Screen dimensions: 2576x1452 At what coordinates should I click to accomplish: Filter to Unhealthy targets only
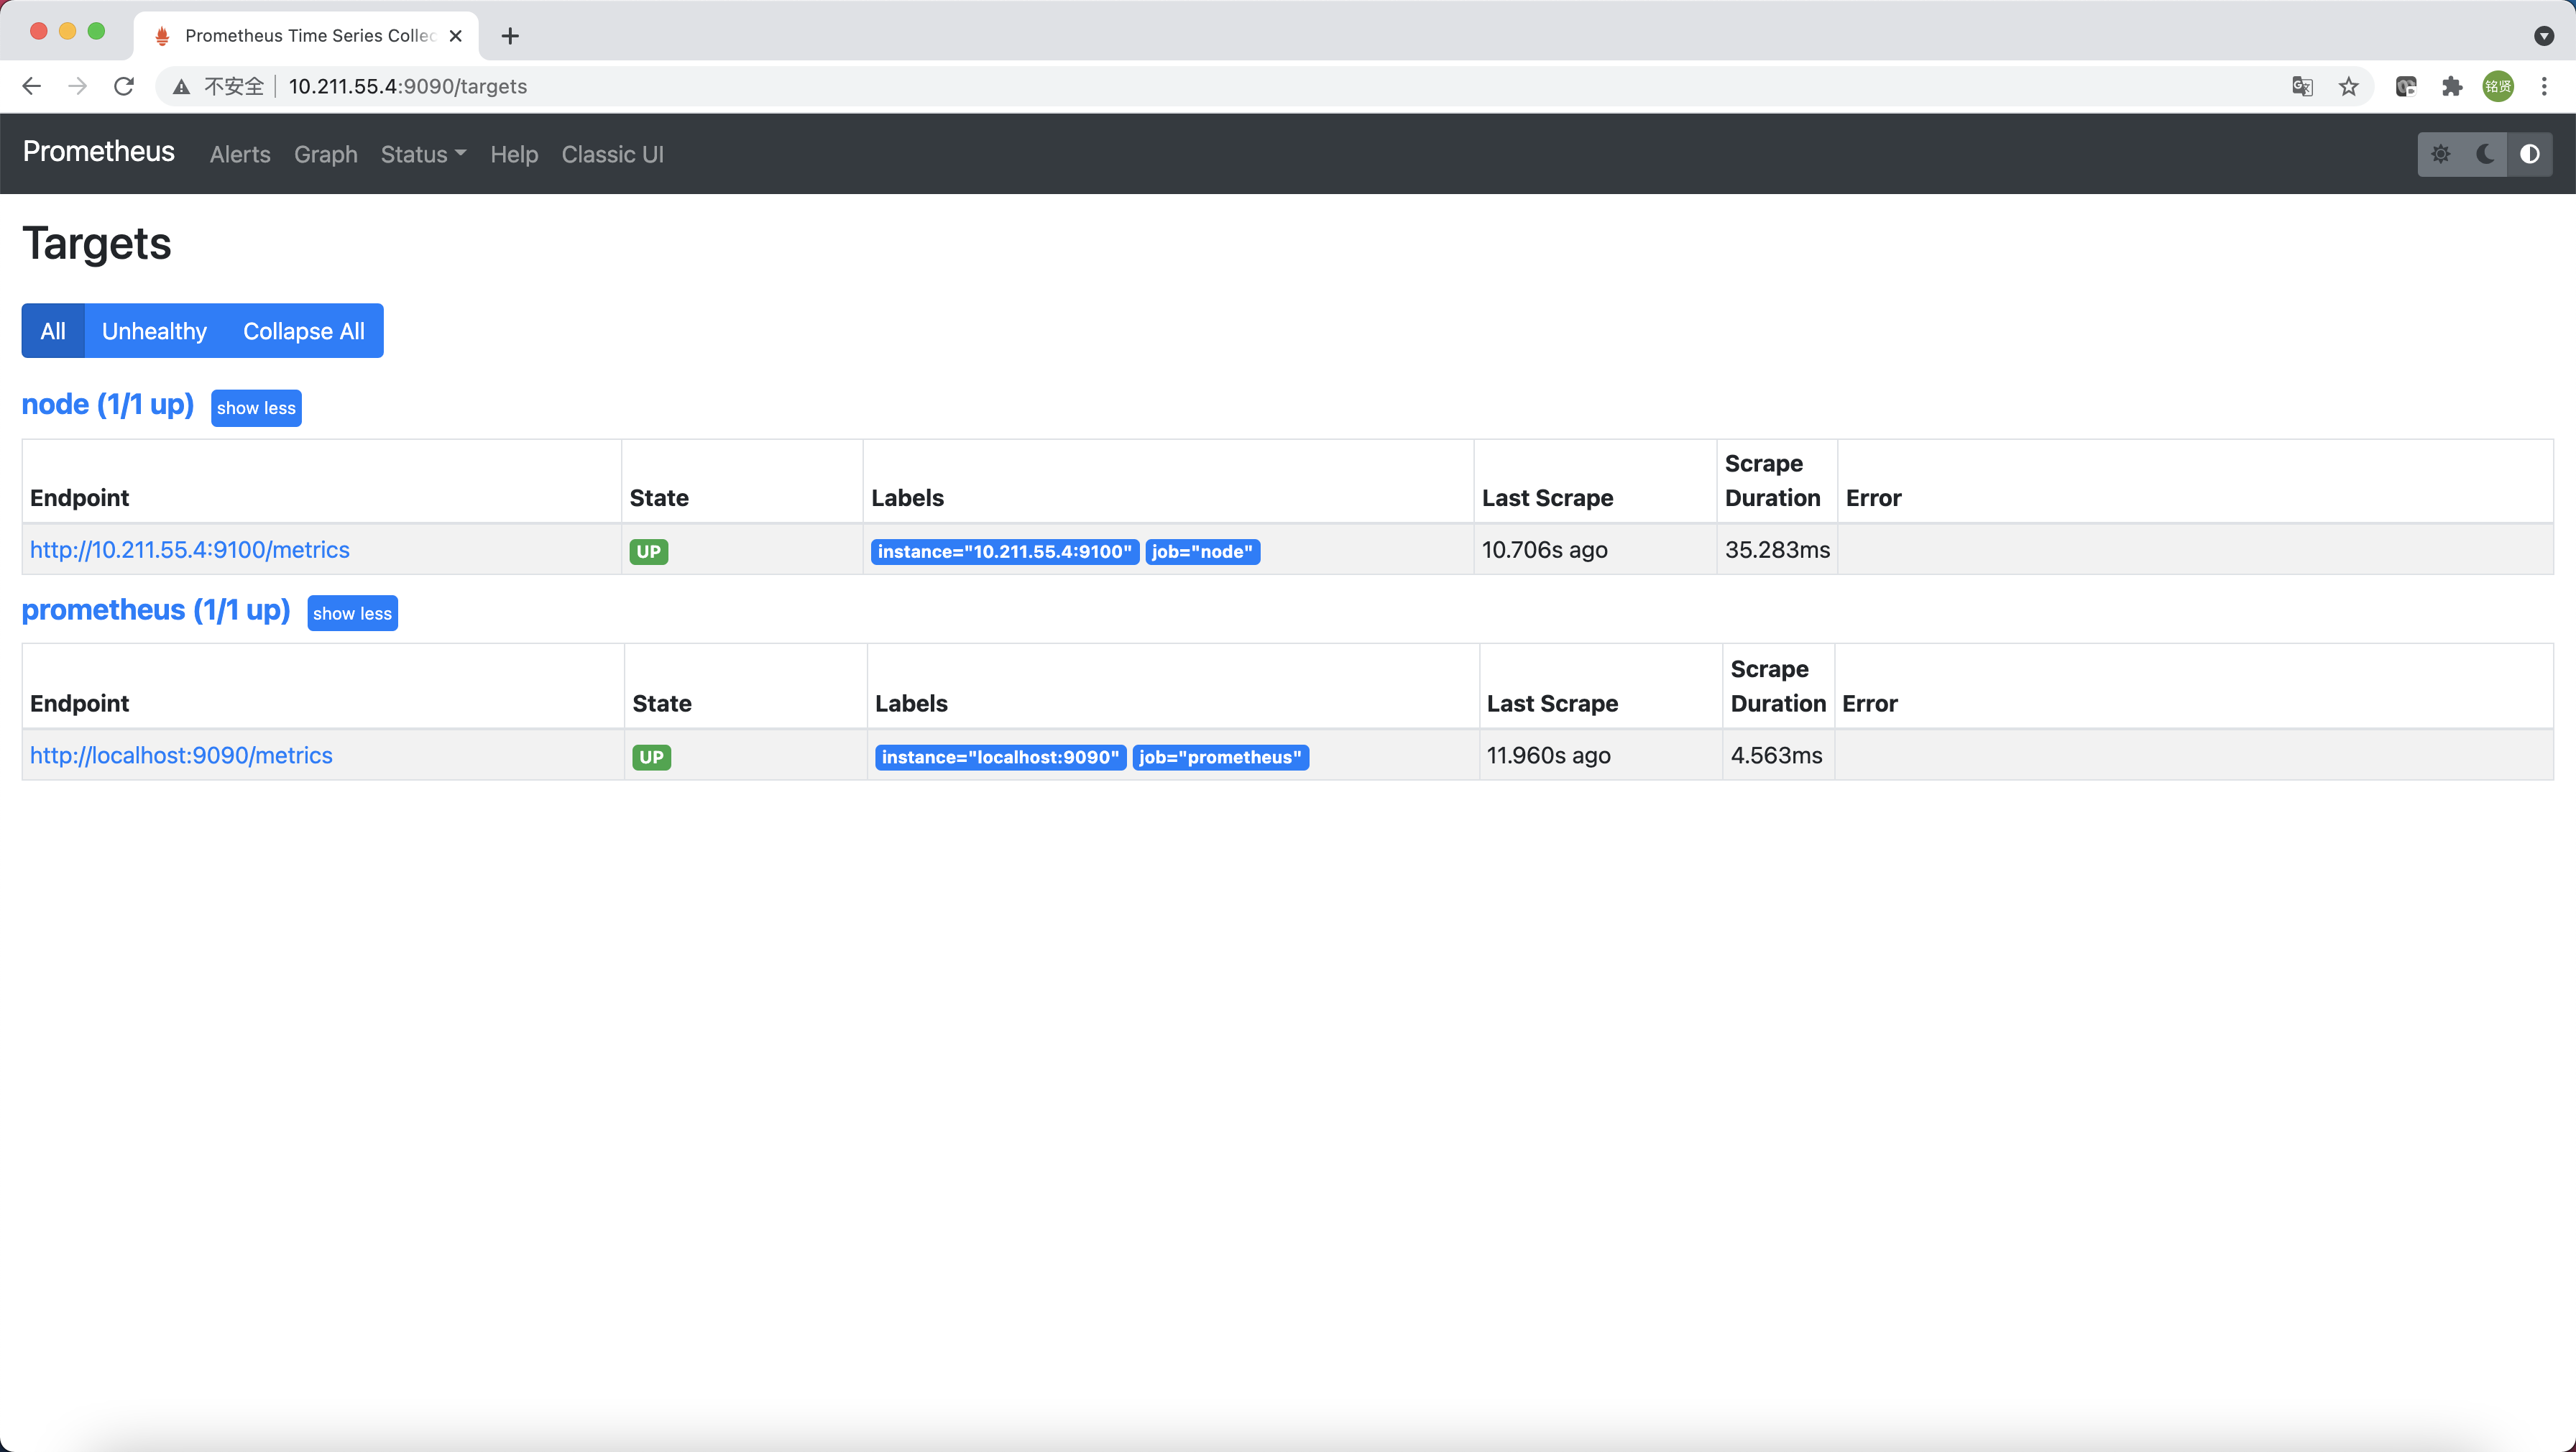point(154,331)
